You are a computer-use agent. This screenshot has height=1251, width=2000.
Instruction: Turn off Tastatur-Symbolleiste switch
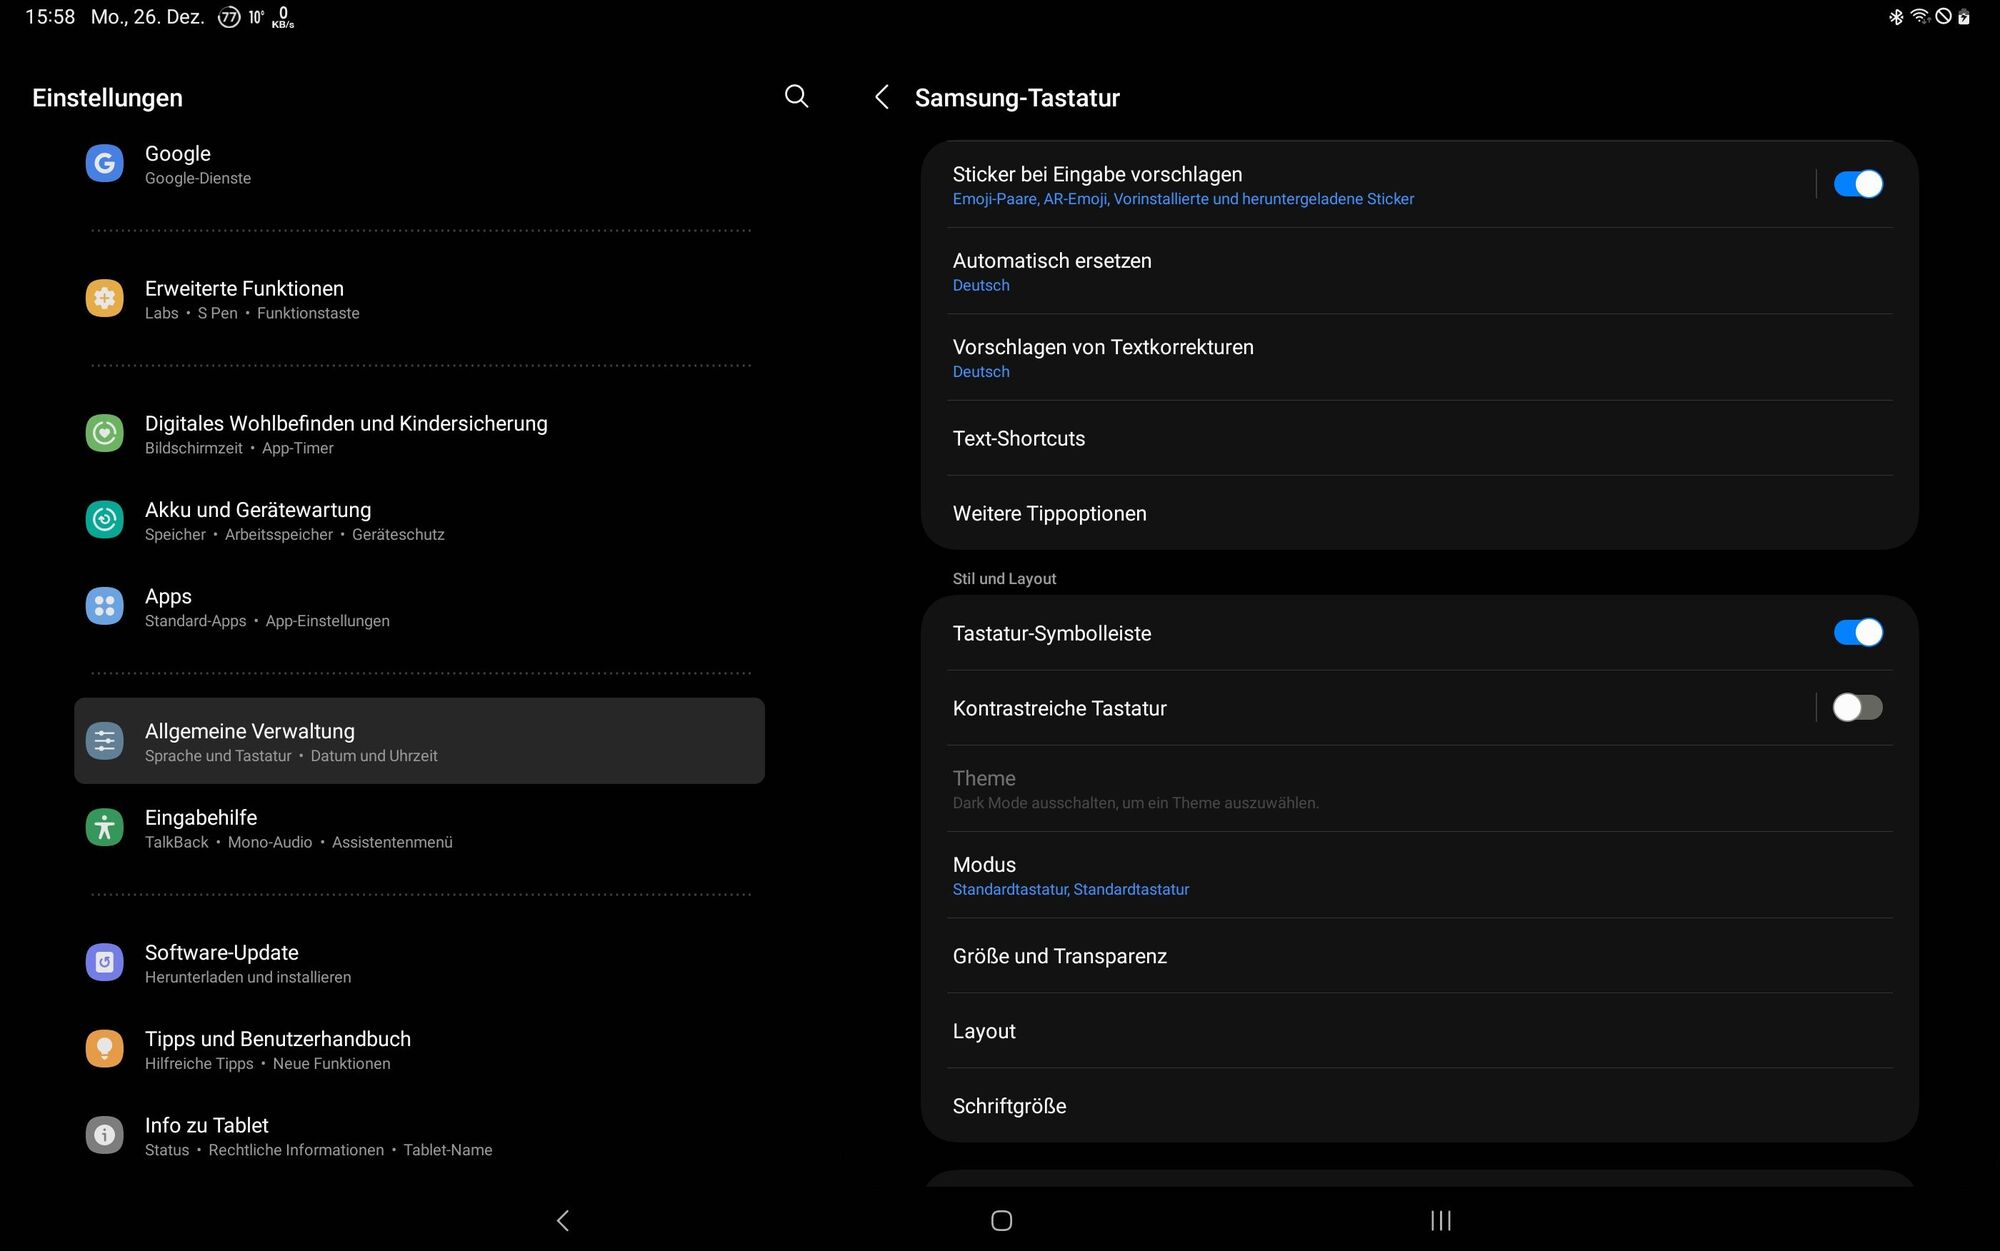(1858, 633)
